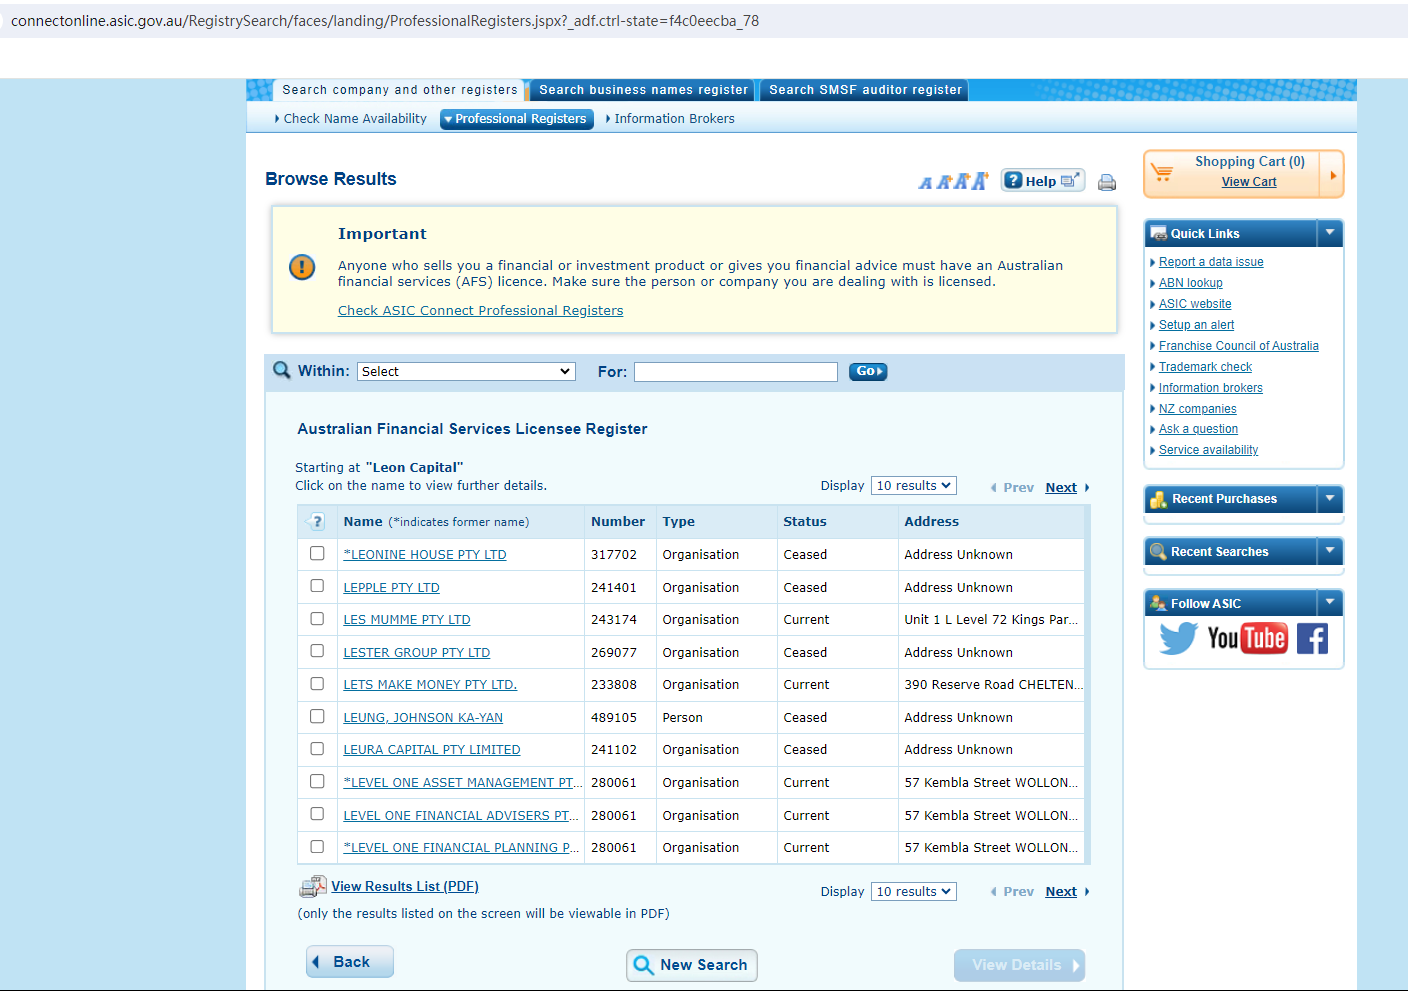Check the LESTER GROUP PTY LTD row
The image size is (1408, 991).
[317, 651]
